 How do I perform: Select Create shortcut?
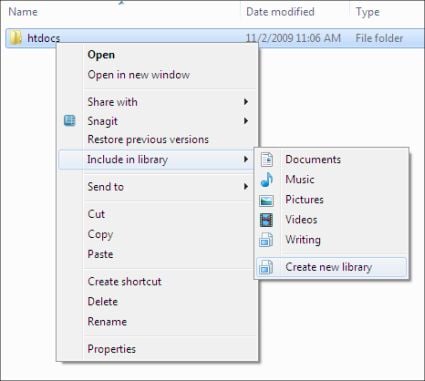(x=124, y=281)
